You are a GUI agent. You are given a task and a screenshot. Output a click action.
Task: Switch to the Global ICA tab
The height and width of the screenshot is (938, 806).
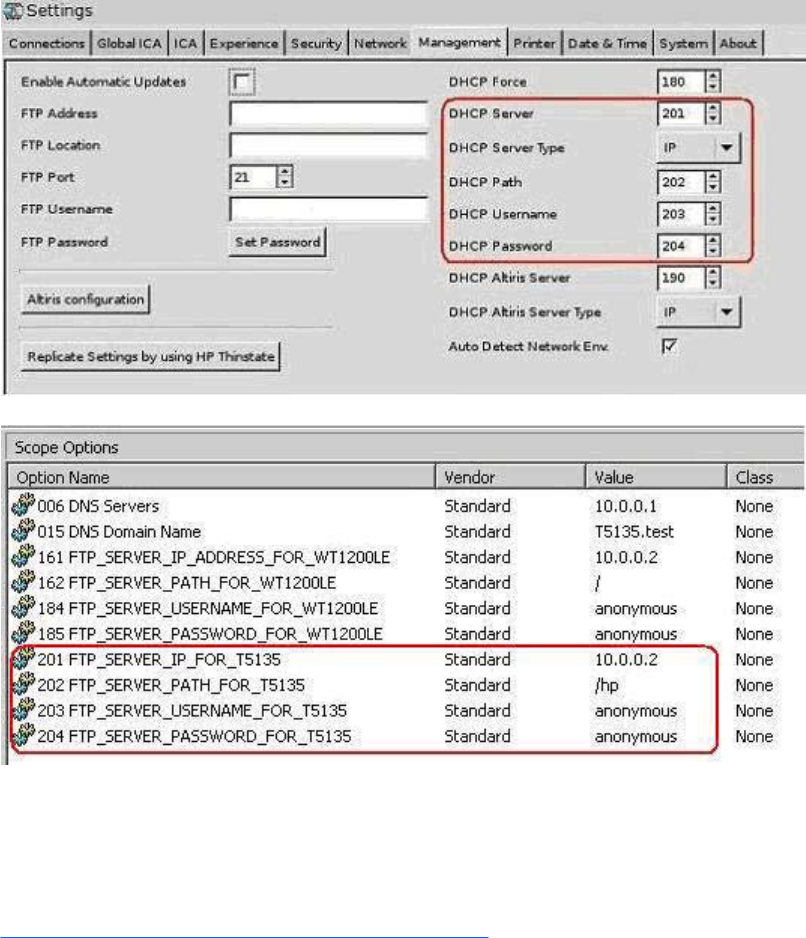[x=129, y=44]
